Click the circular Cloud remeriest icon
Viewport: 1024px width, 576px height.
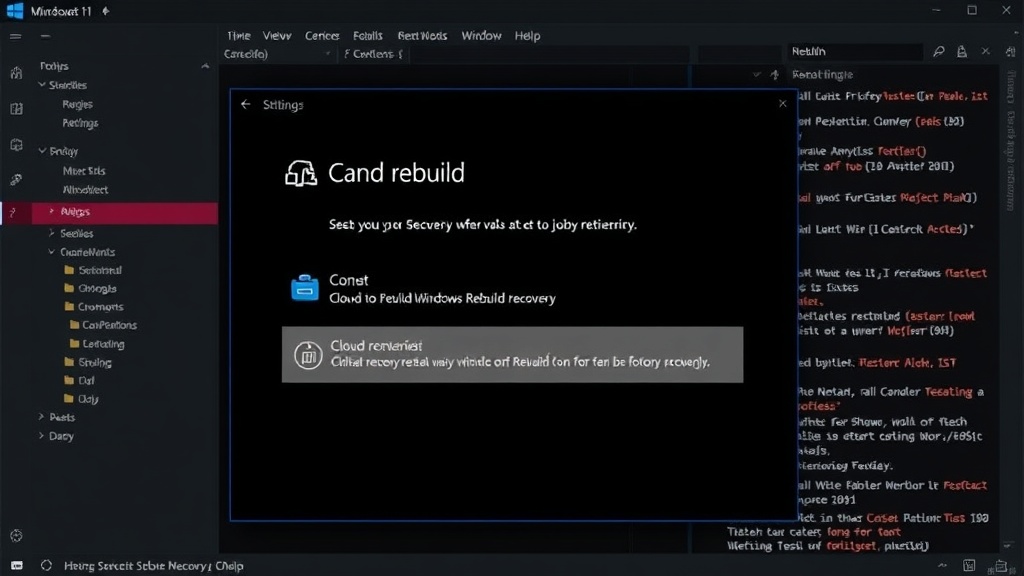point(308,355)
